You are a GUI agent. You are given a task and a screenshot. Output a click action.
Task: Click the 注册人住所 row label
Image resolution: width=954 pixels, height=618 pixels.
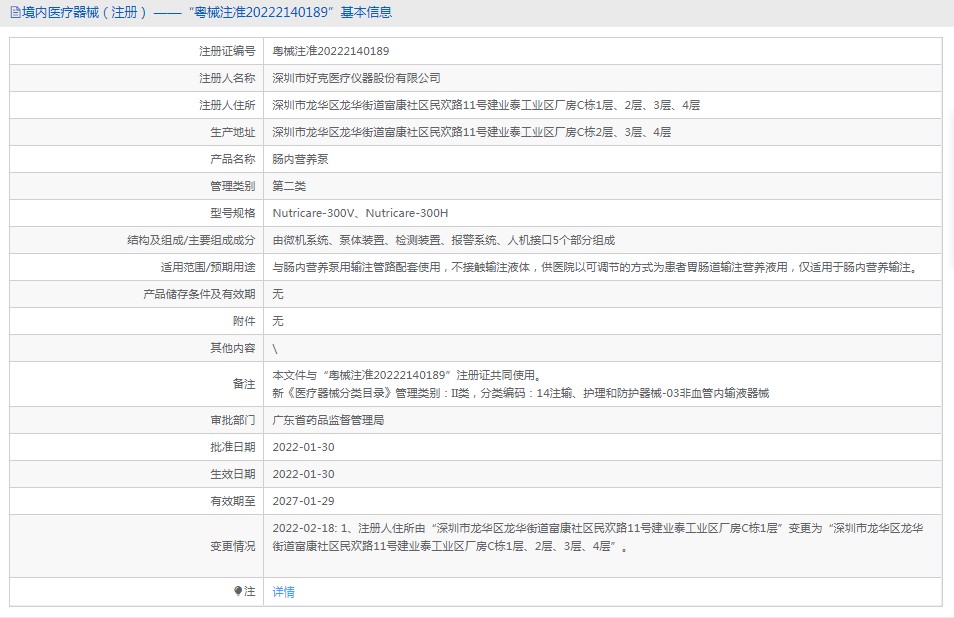tap(226, 105)
